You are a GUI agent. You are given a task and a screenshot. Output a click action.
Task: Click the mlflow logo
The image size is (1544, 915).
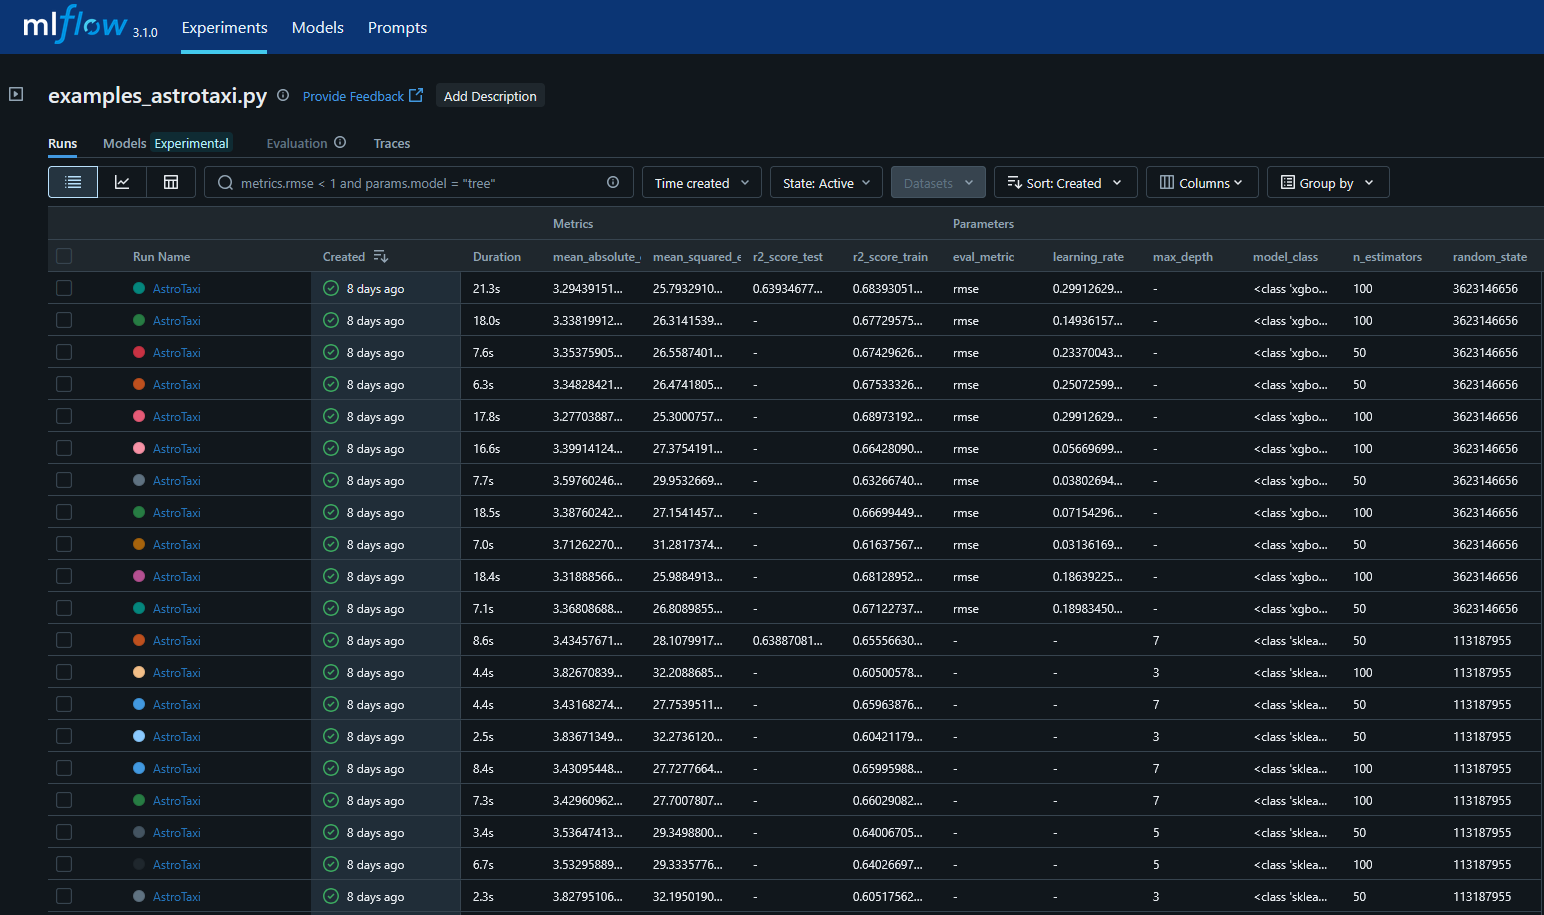point(76,25)
